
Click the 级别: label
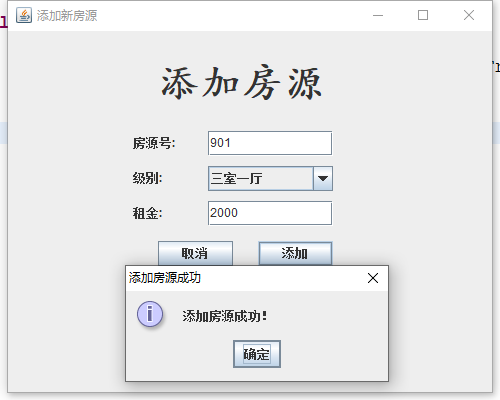pos(147,178)
